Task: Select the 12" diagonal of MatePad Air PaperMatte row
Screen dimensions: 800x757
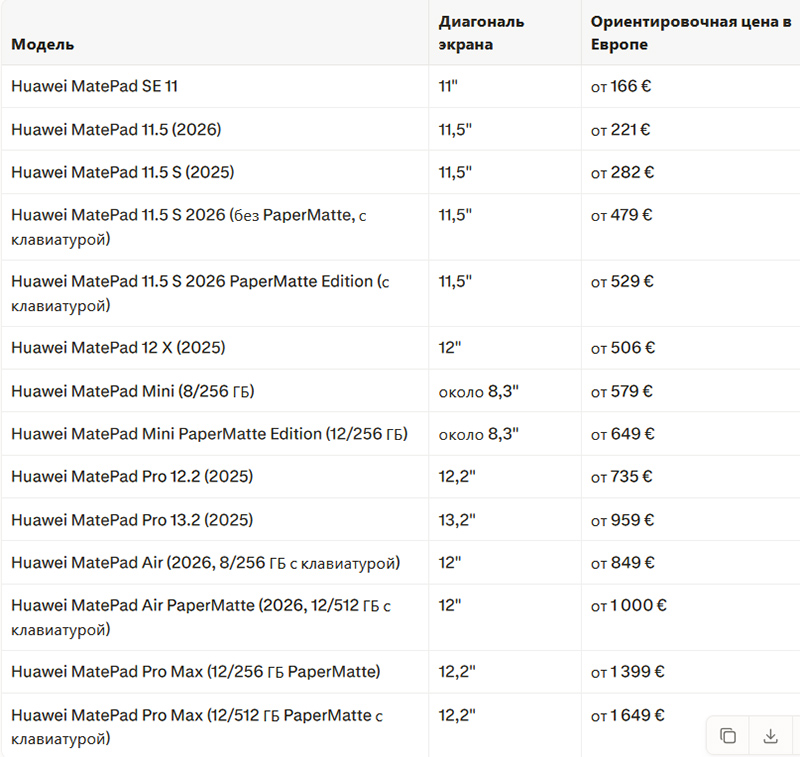Action: tap(449, 605)
